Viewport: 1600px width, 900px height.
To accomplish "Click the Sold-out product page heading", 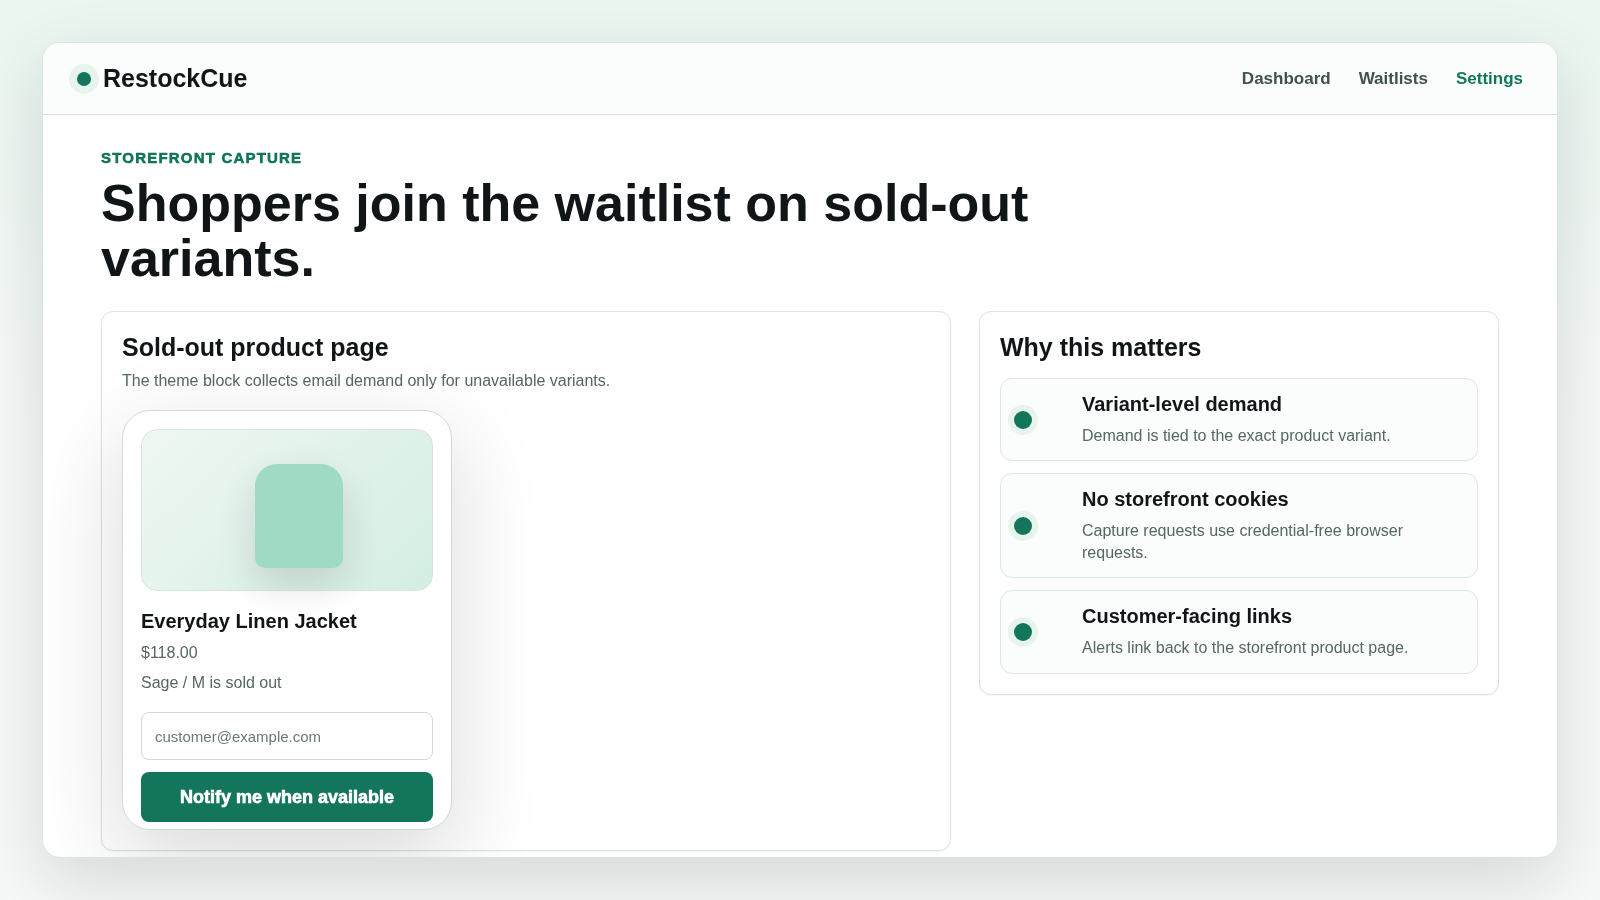I will 255,347.
